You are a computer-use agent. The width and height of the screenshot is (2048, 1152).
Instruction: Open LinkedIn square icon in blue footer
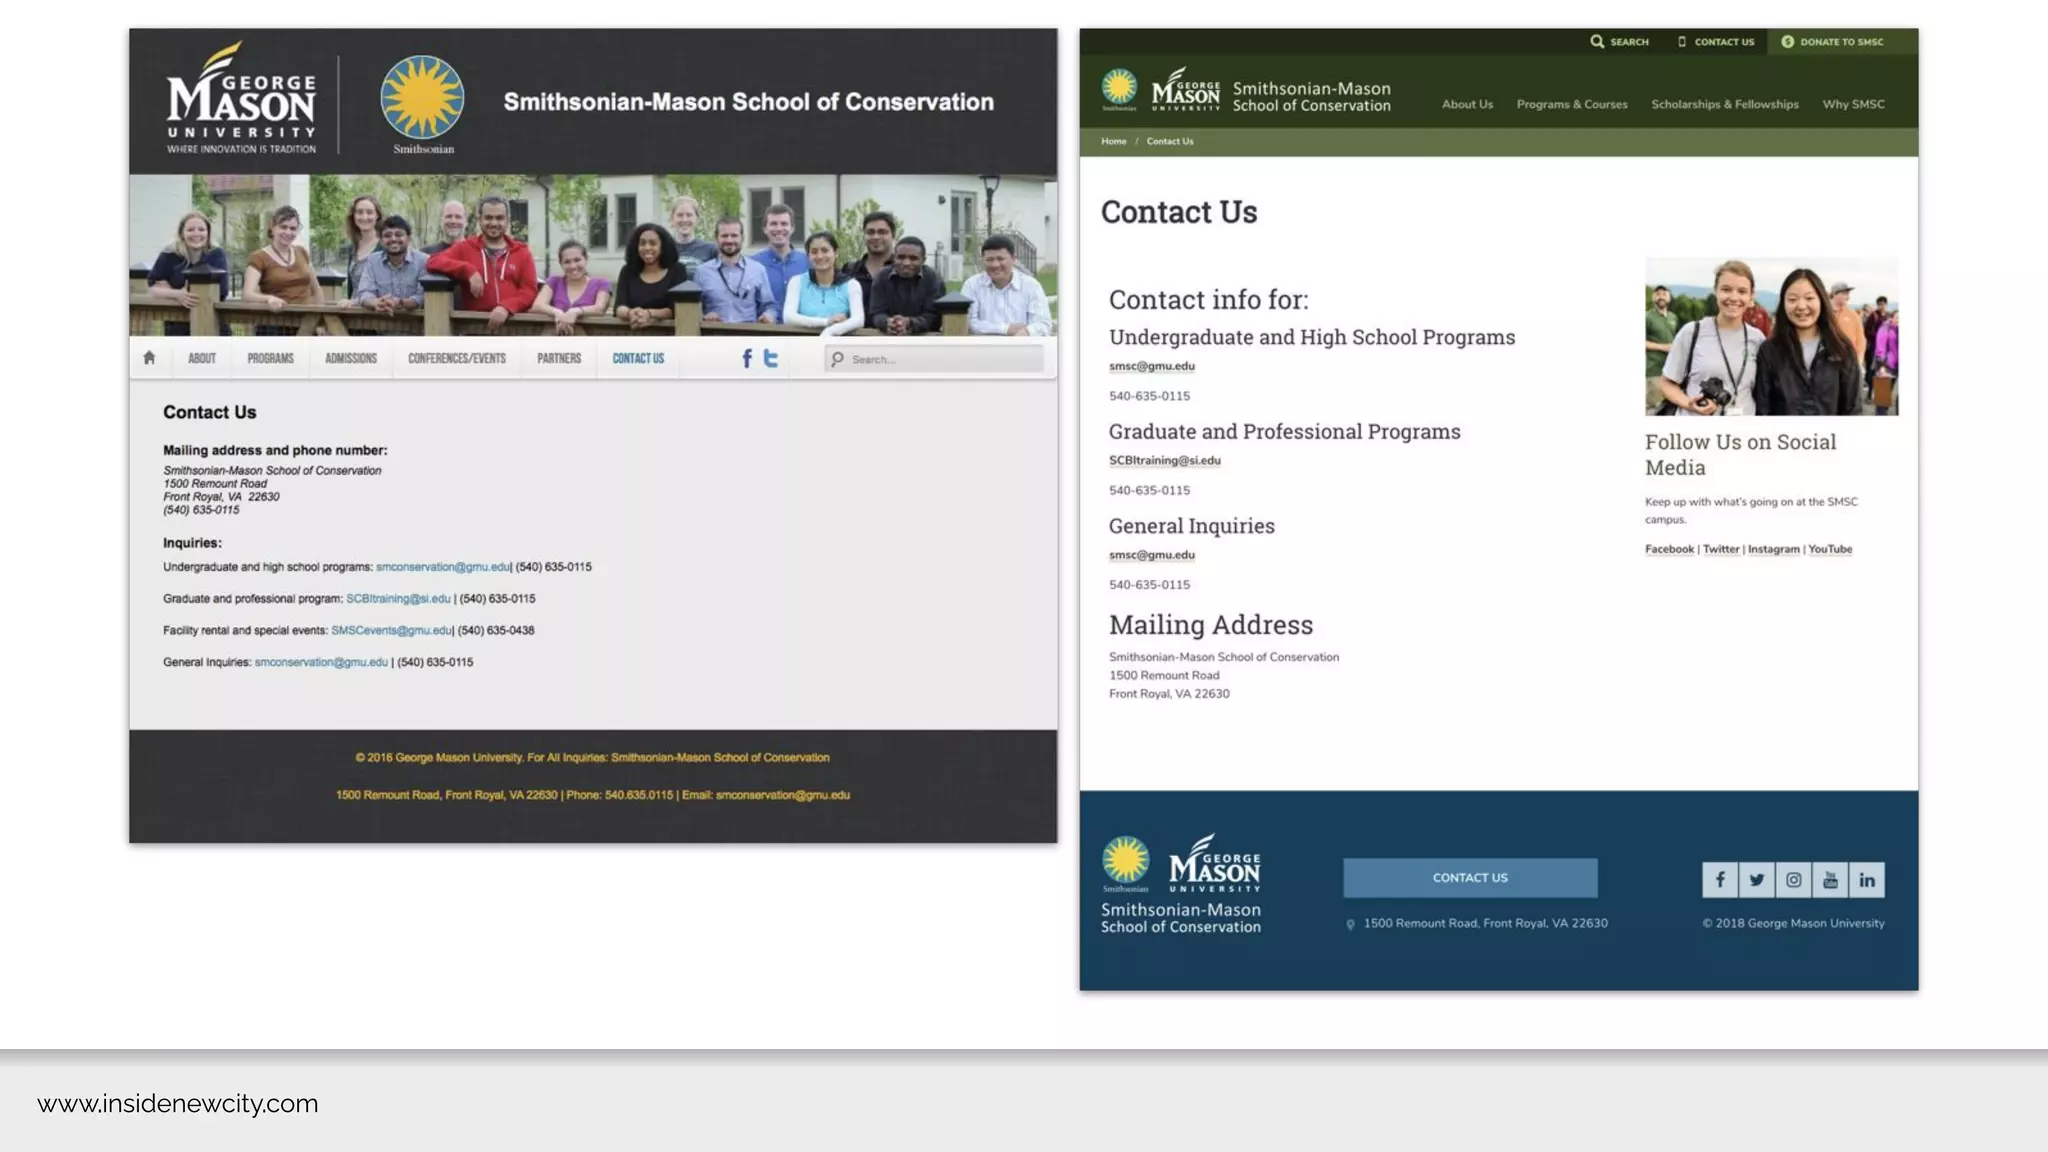pyautogui.click(x=1867, y=880)
